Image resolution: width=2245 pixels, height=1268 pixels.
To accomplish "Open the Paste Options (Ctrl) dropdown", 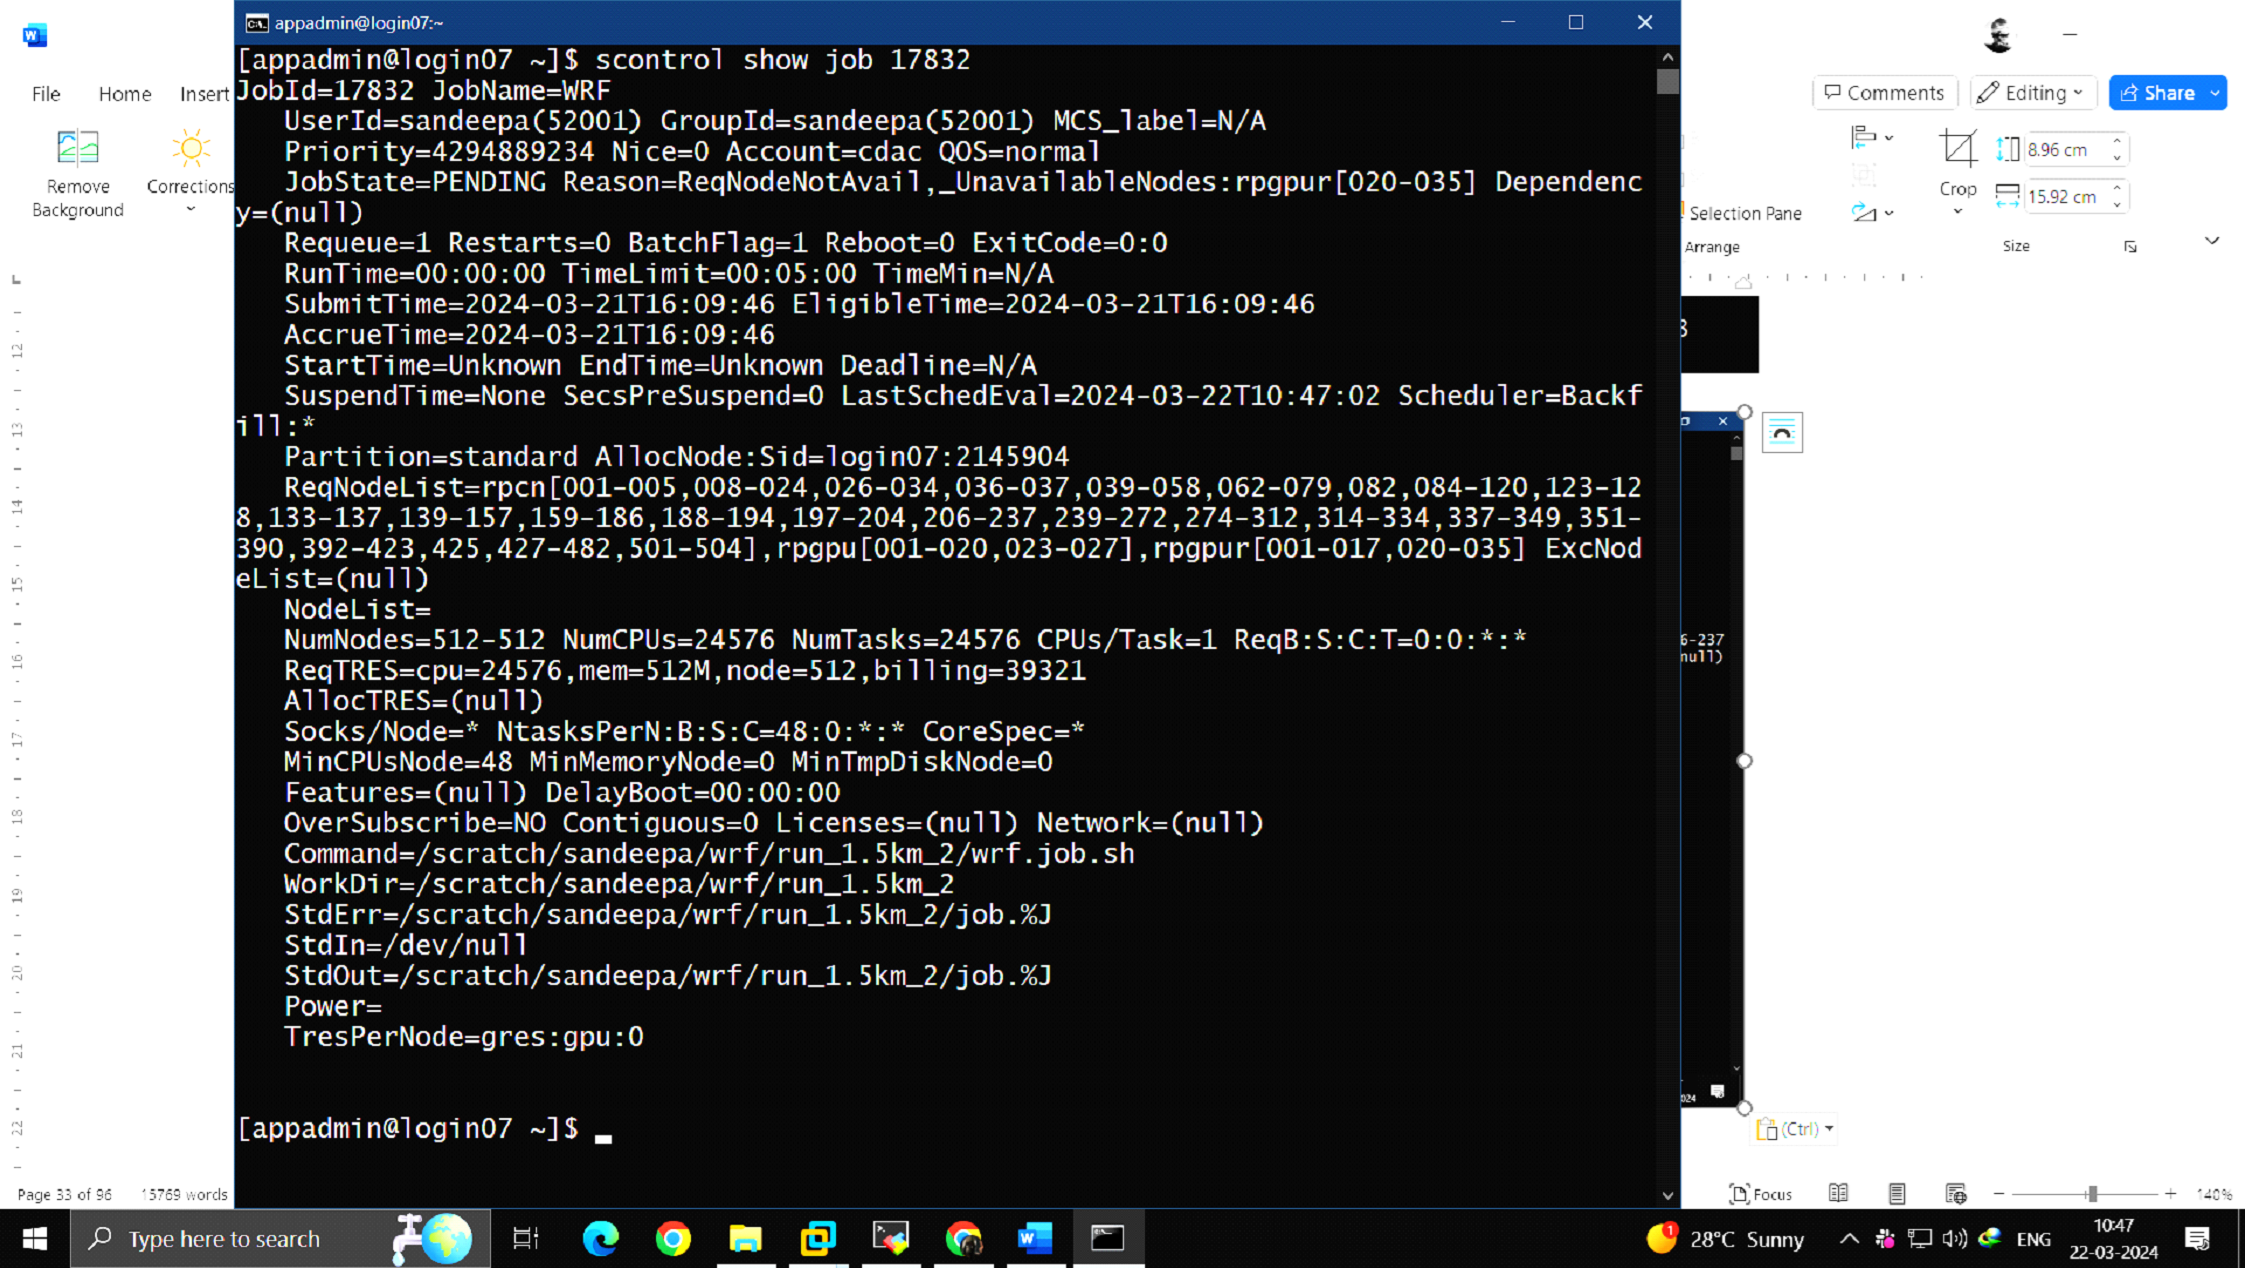I will point(1795,1129).
